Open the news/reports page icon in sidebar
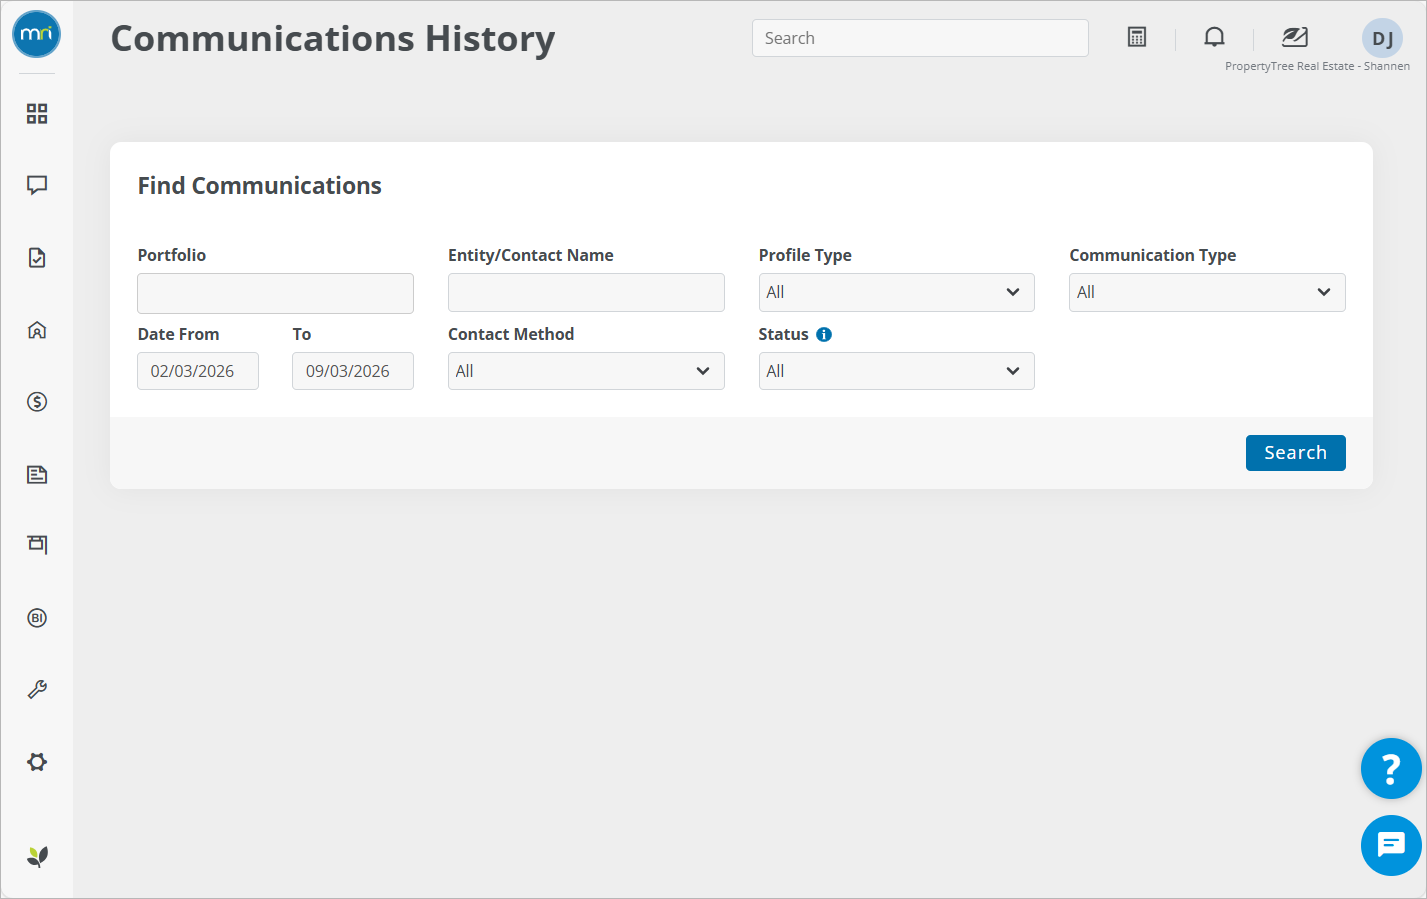 (x=37, y=474)
